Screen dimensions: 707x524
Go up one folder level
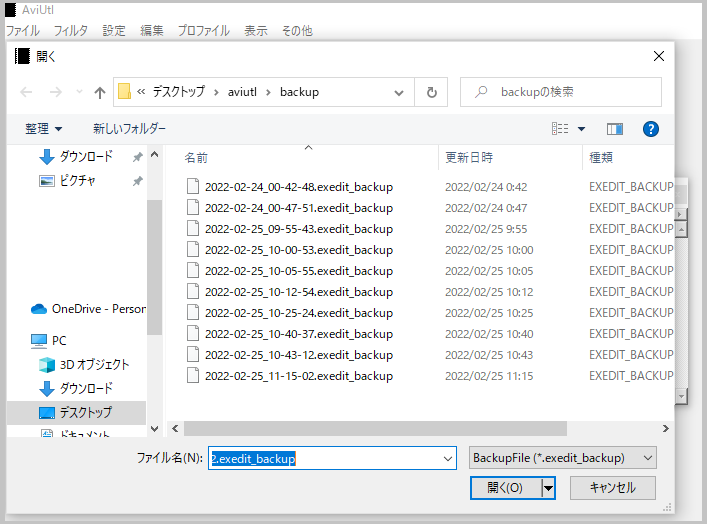pyautogui.click(x=100, y=92)
